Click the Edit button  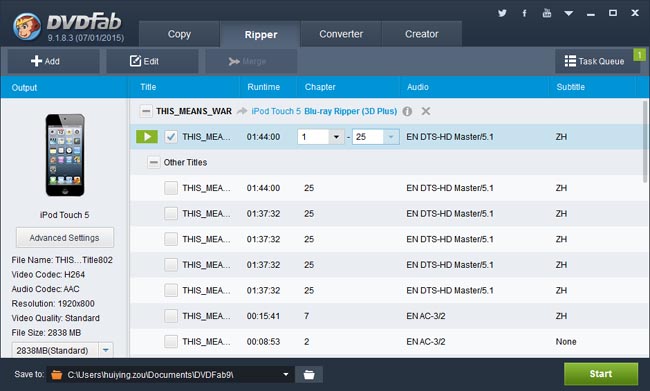point(152,61)
